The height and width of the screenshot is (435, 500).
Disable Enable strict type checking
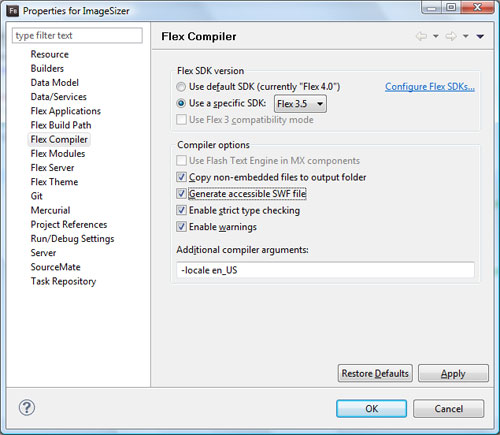click(181, 210)
